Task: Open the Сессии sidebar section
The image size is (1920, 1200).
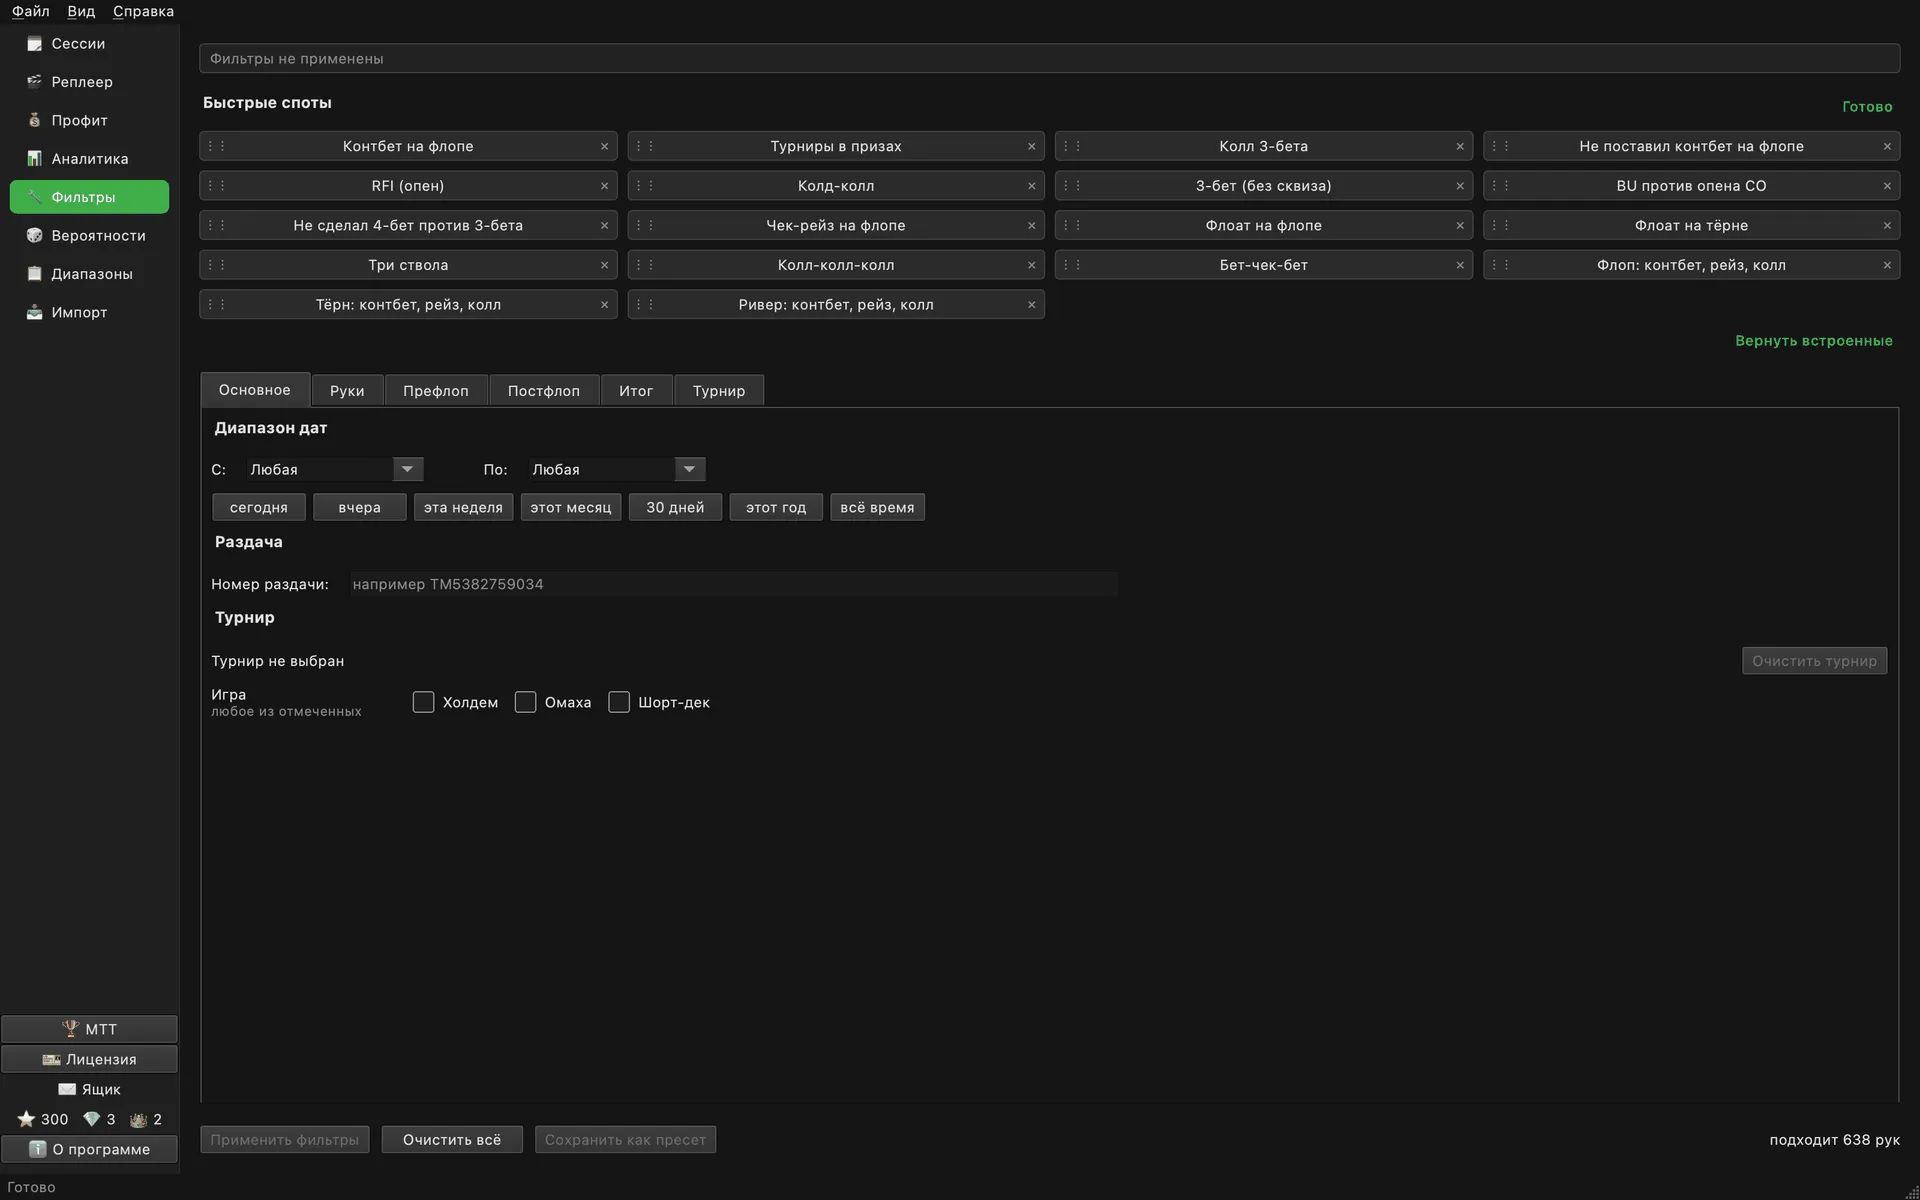Action: tap(89, 44)
